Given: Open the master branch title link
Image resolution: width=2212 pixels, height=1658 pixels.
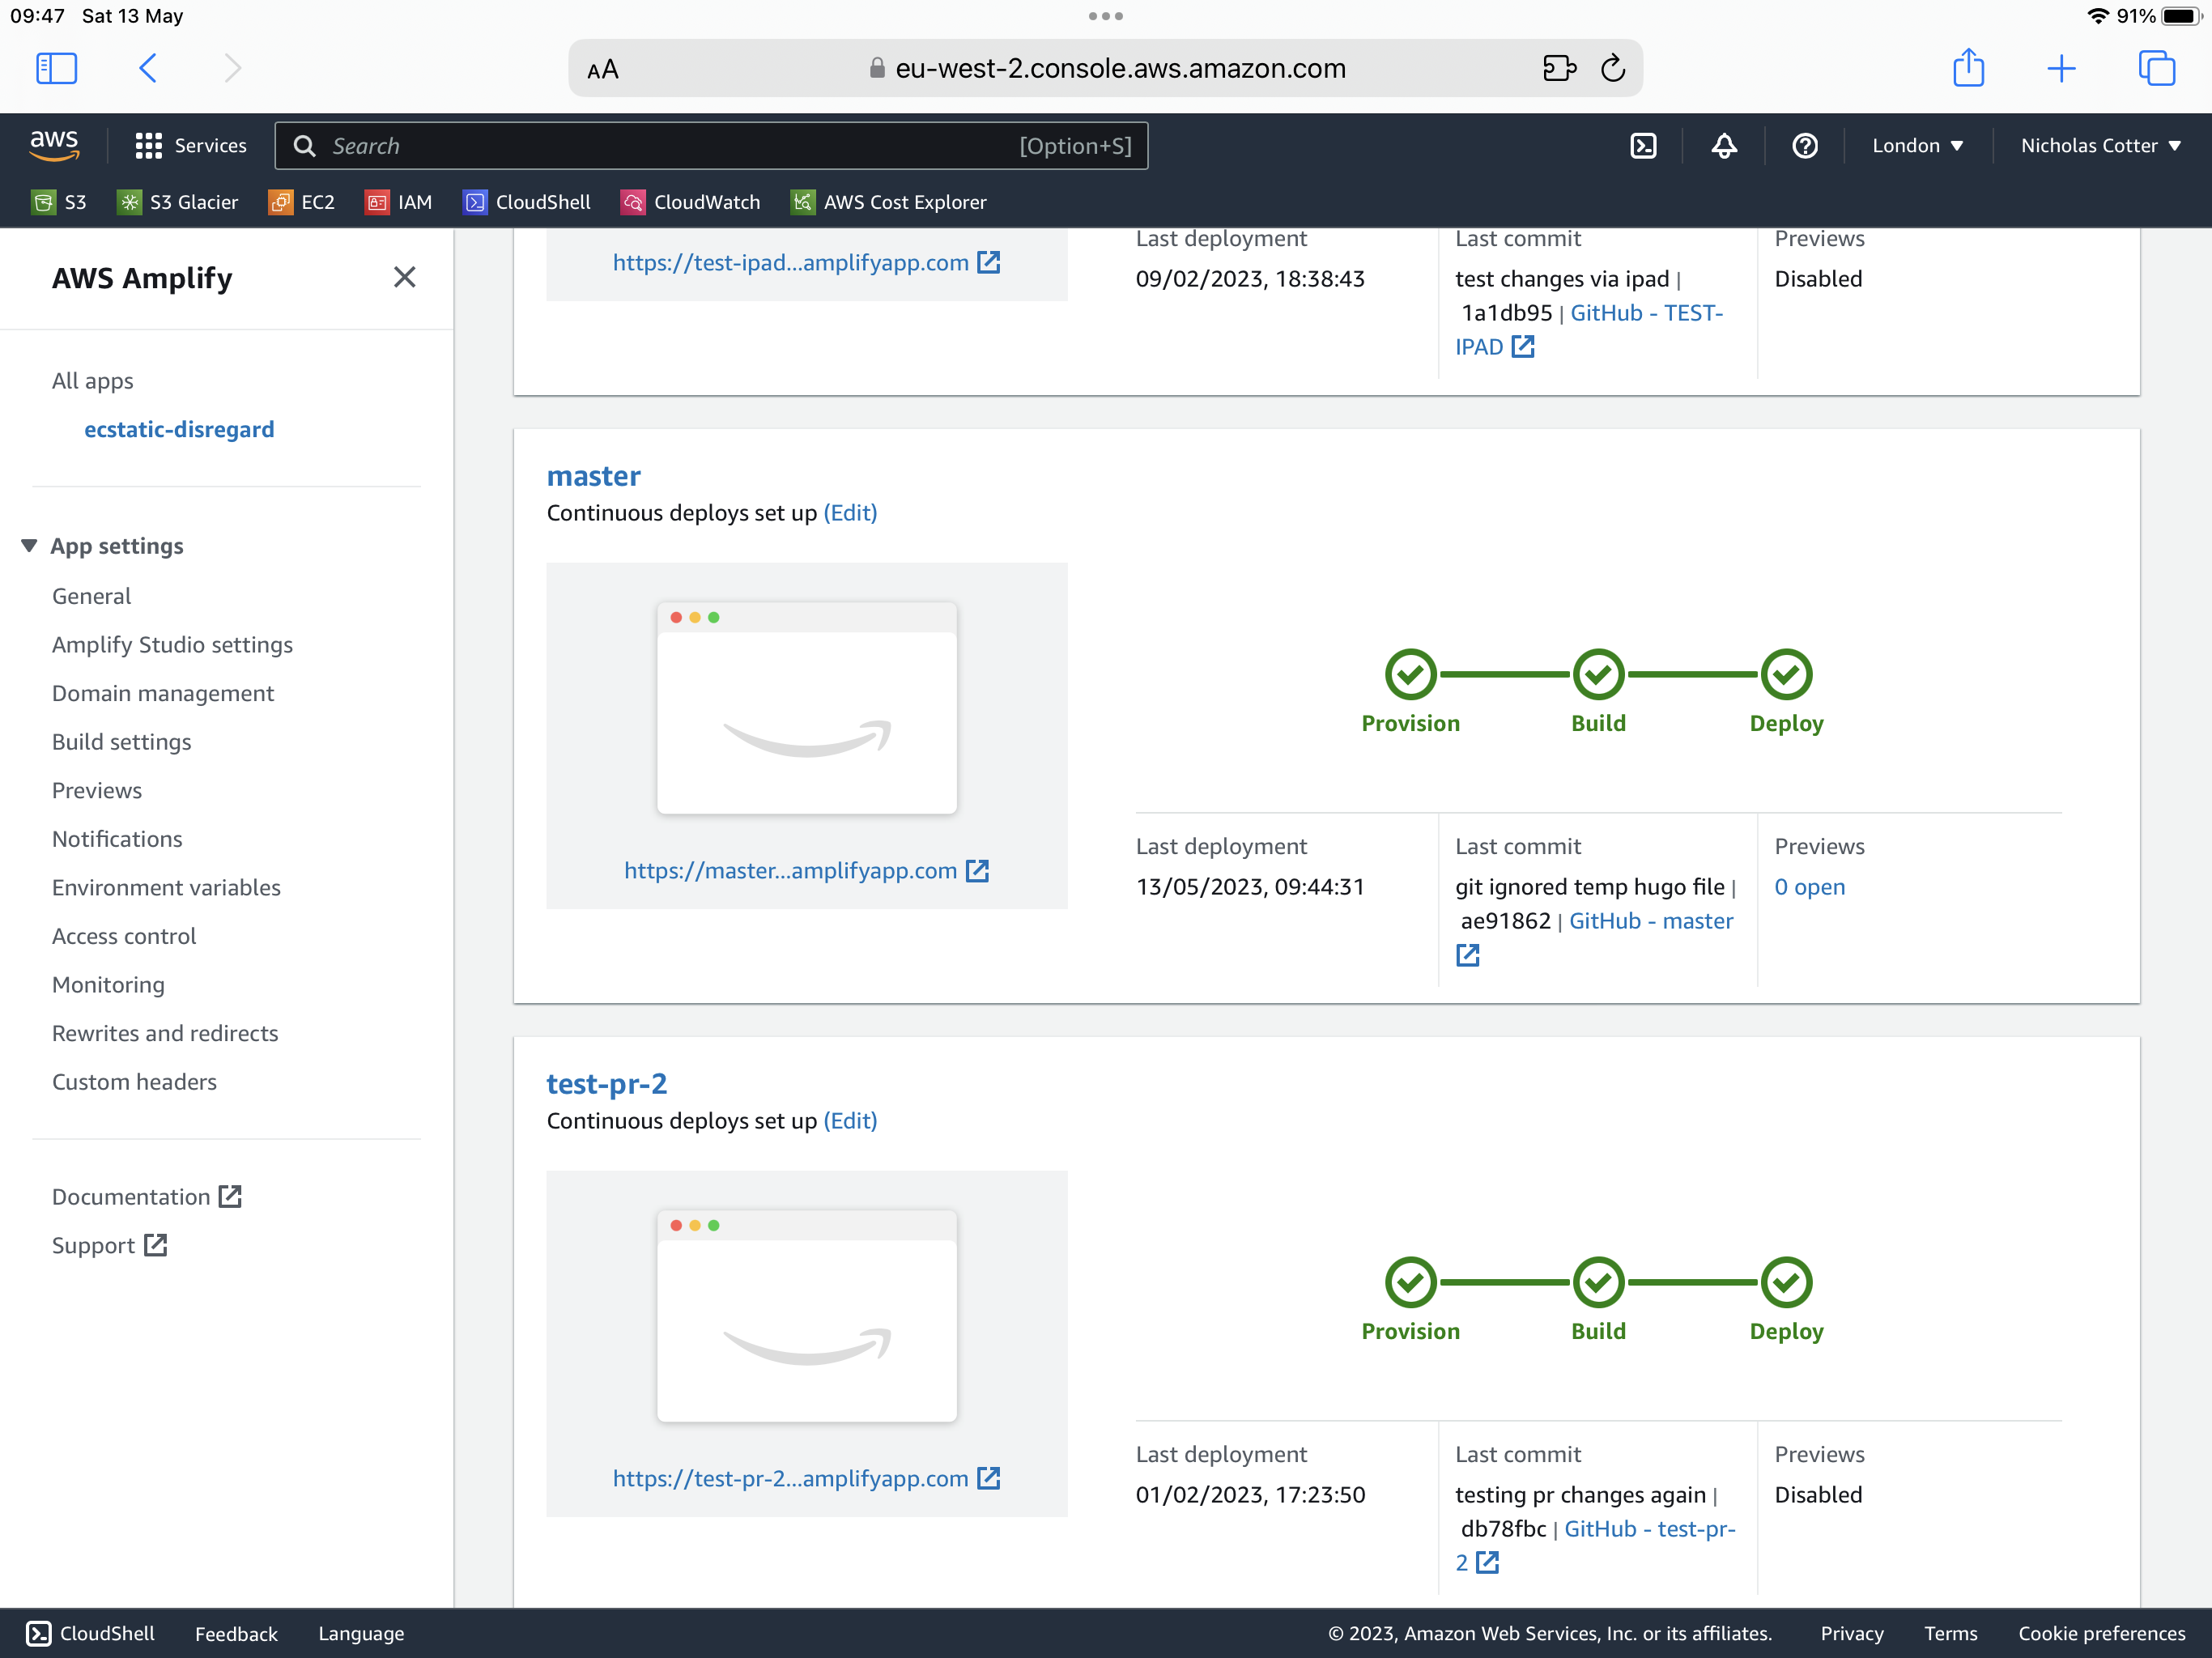Looking at the screenshot, I should [x=593, y=476].
